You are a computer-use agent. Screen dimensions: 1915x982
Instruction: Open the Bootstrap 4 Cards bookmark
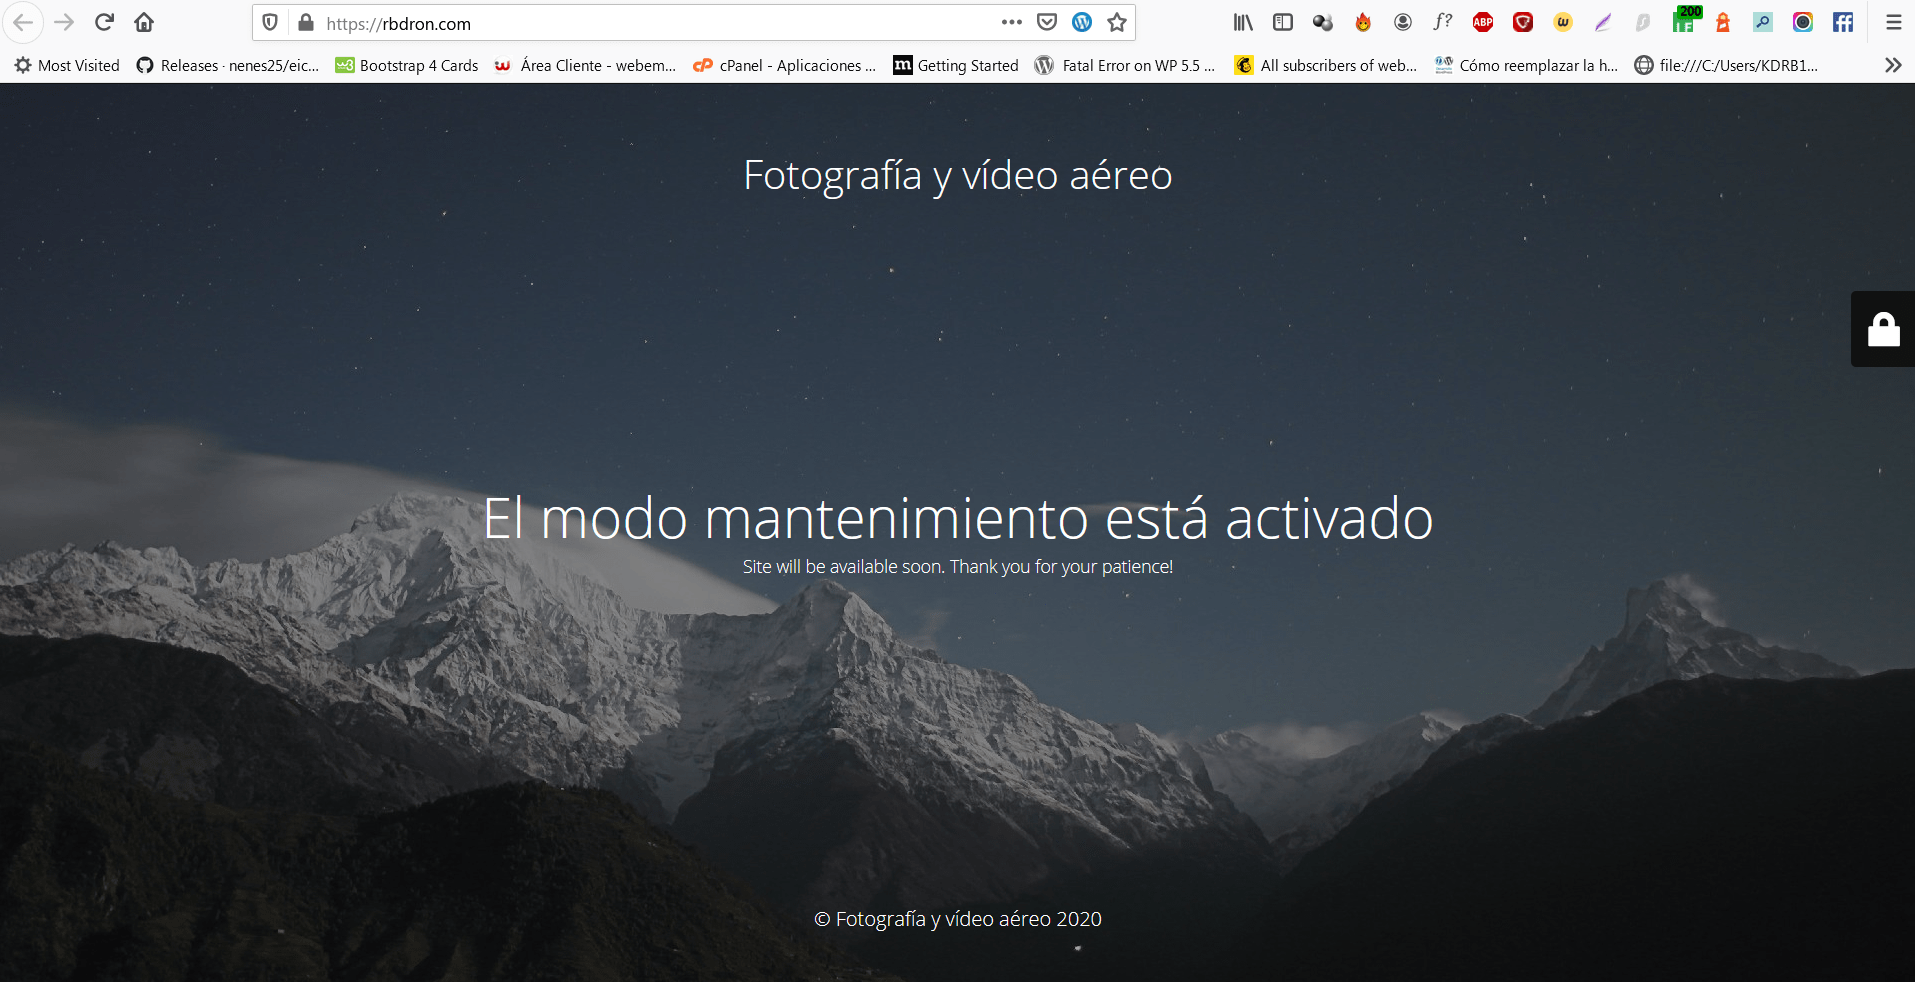pos(407,65)
